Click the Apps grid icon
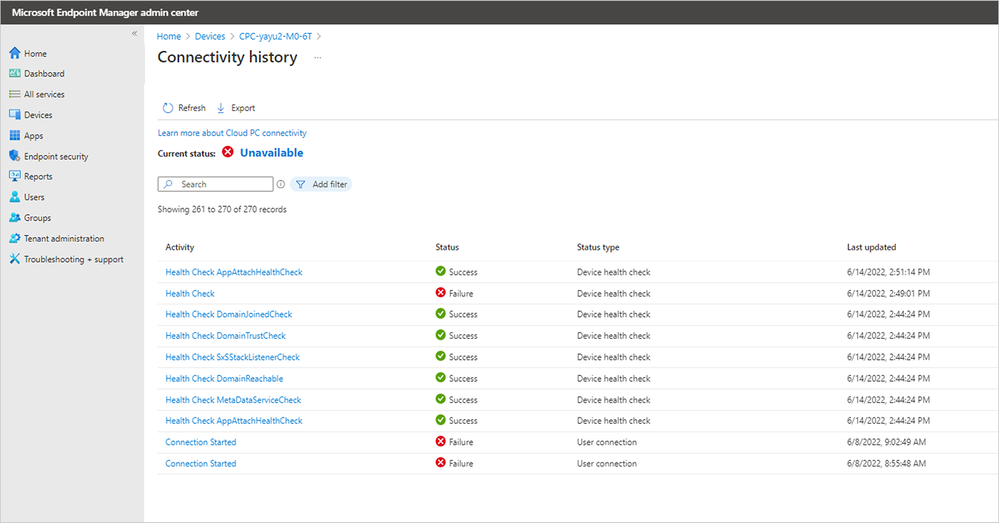This screenshot has width=999, height=523. click(15, 135)
